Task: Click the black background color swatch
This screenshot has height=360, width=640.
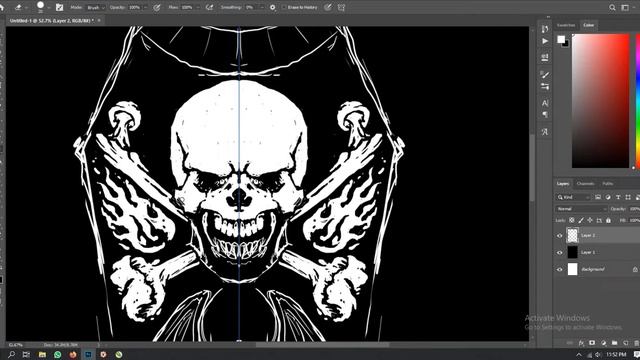Action: click(566, 44)
